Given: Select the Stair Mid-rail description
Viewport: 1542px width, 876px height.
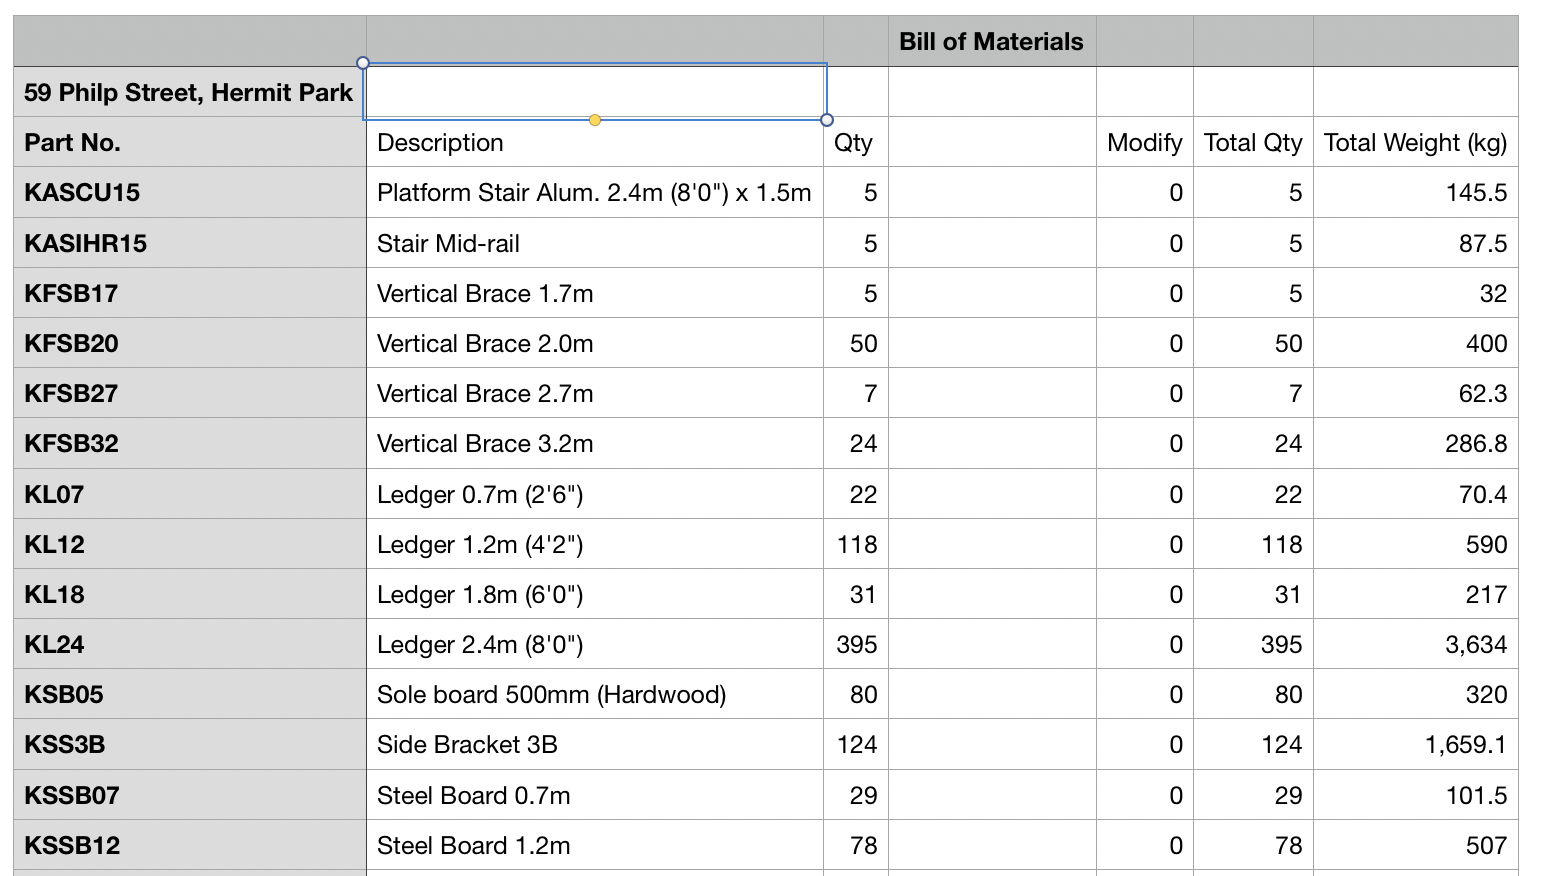Looking at the screenshot, I should coord(595,243).
